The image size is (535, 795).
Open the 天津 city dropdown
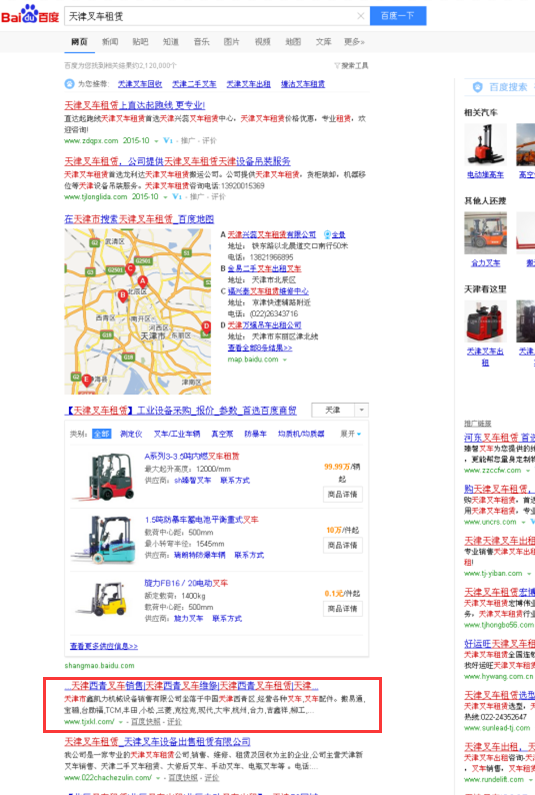click(x=340, y=410)
